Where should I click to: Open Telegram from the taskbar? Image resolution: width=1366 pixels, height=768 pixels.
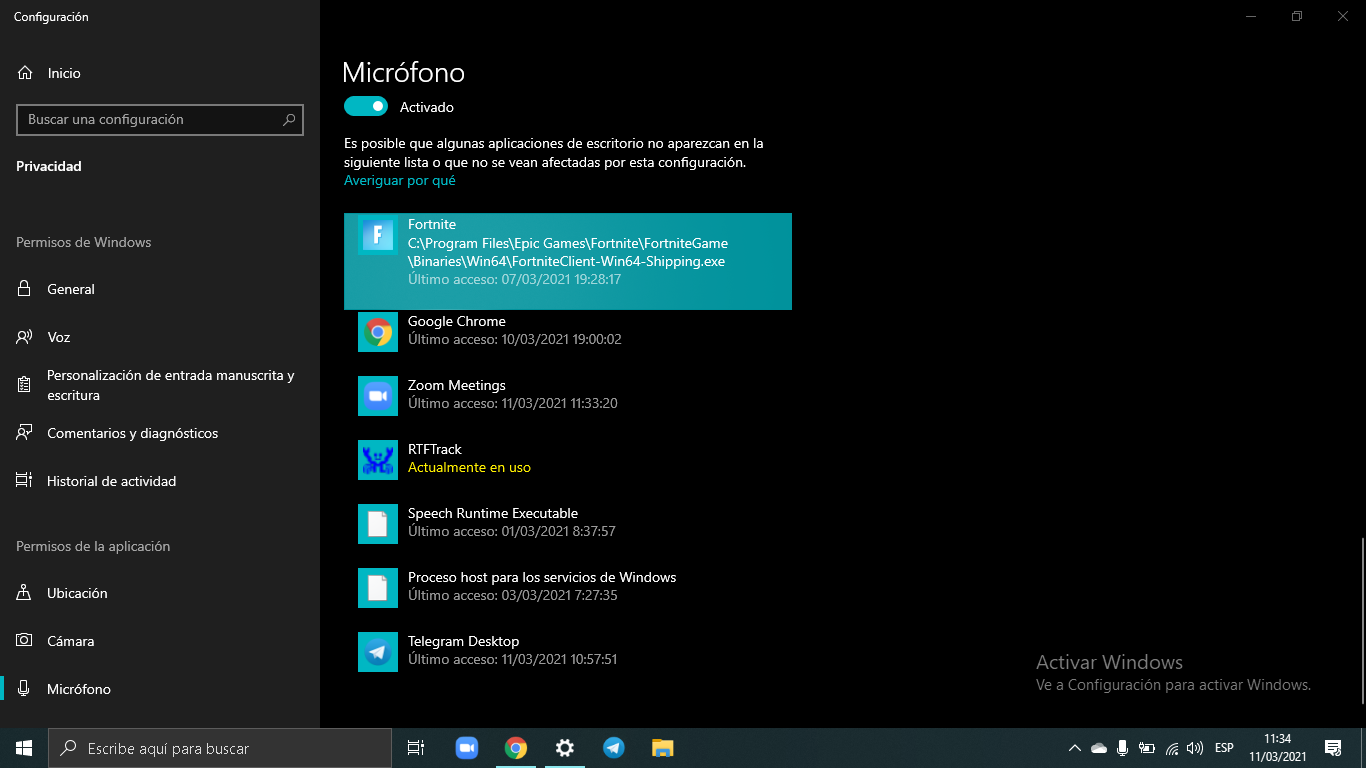point(614,748)
